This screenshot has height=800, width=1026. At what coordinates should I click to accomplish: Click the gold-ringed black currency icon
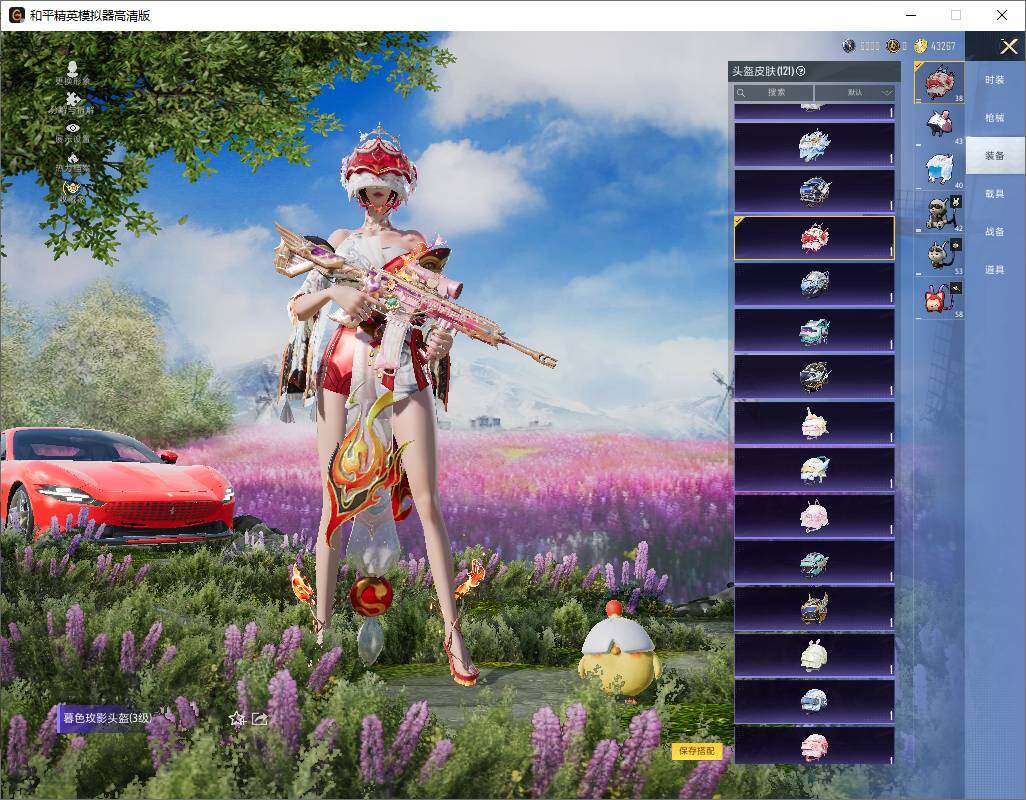pyautogui.click(x=893, y=46)
